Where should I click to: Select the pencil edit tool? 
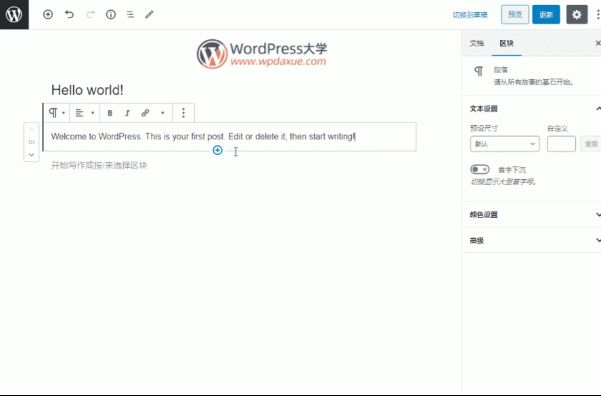(x=149, y=15)
